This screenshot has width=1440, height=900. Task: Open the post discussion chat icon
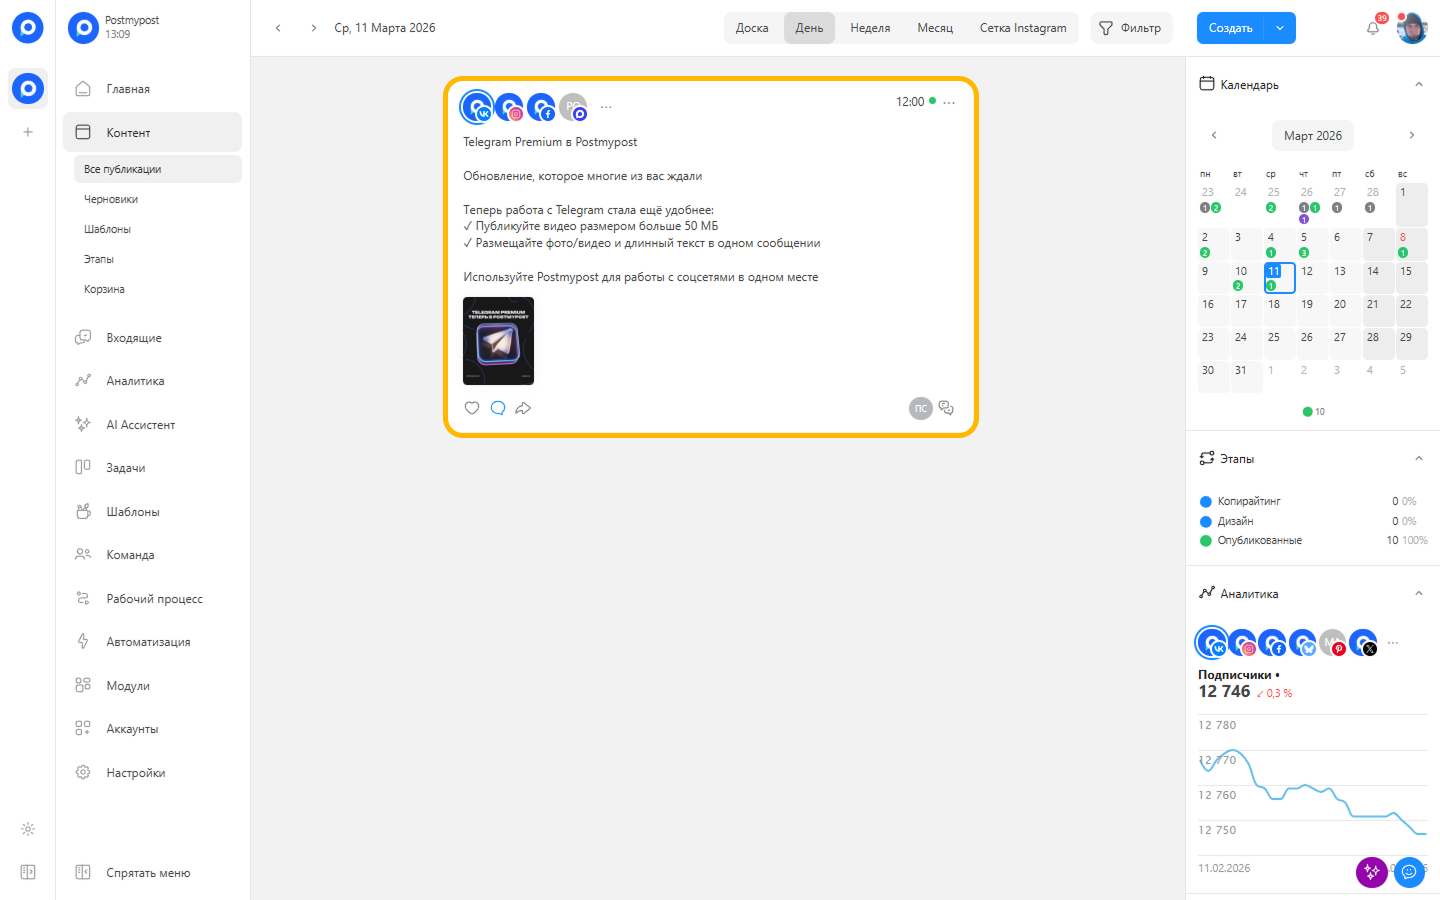pos(946,408)
